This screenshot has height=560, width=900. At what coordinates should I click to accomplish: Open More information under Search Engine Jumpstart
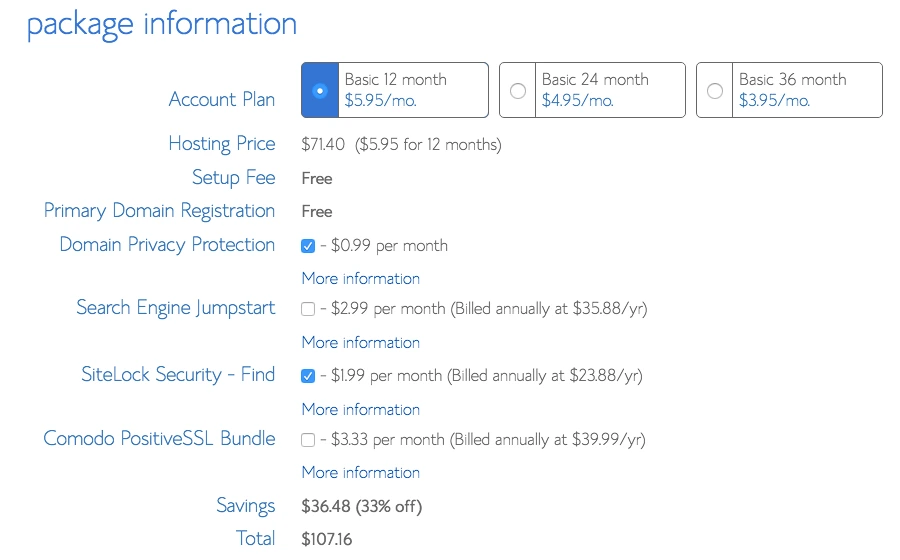(360, 342)
